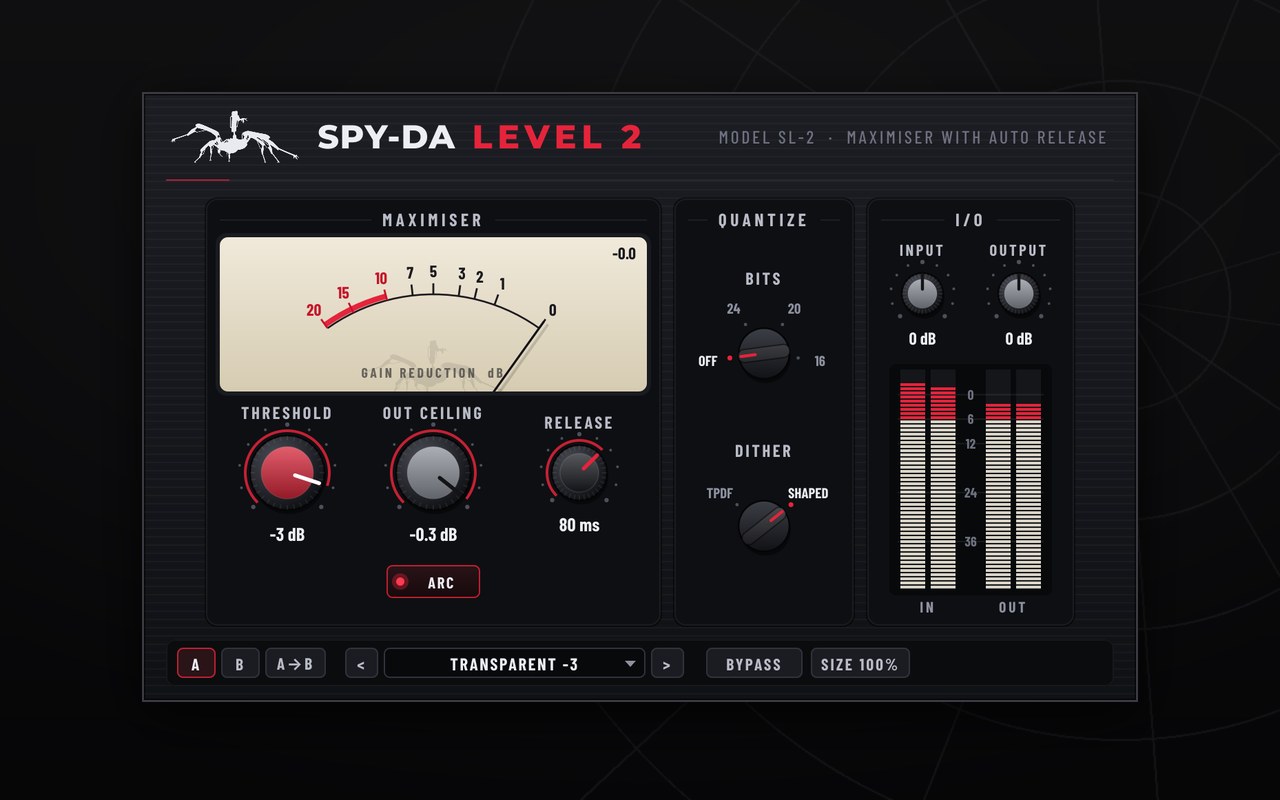Click the 80 ms release value
The width and height of the screenshot is (1280, 800).
pos(579,524)
